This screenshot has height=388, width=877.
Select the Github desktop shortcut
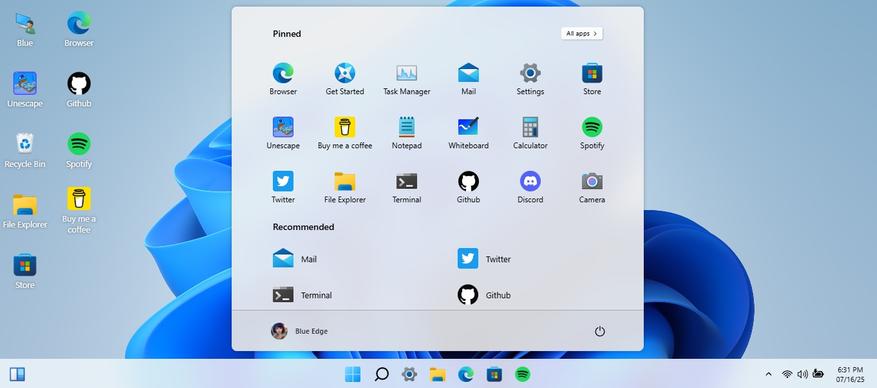[79, 90]
